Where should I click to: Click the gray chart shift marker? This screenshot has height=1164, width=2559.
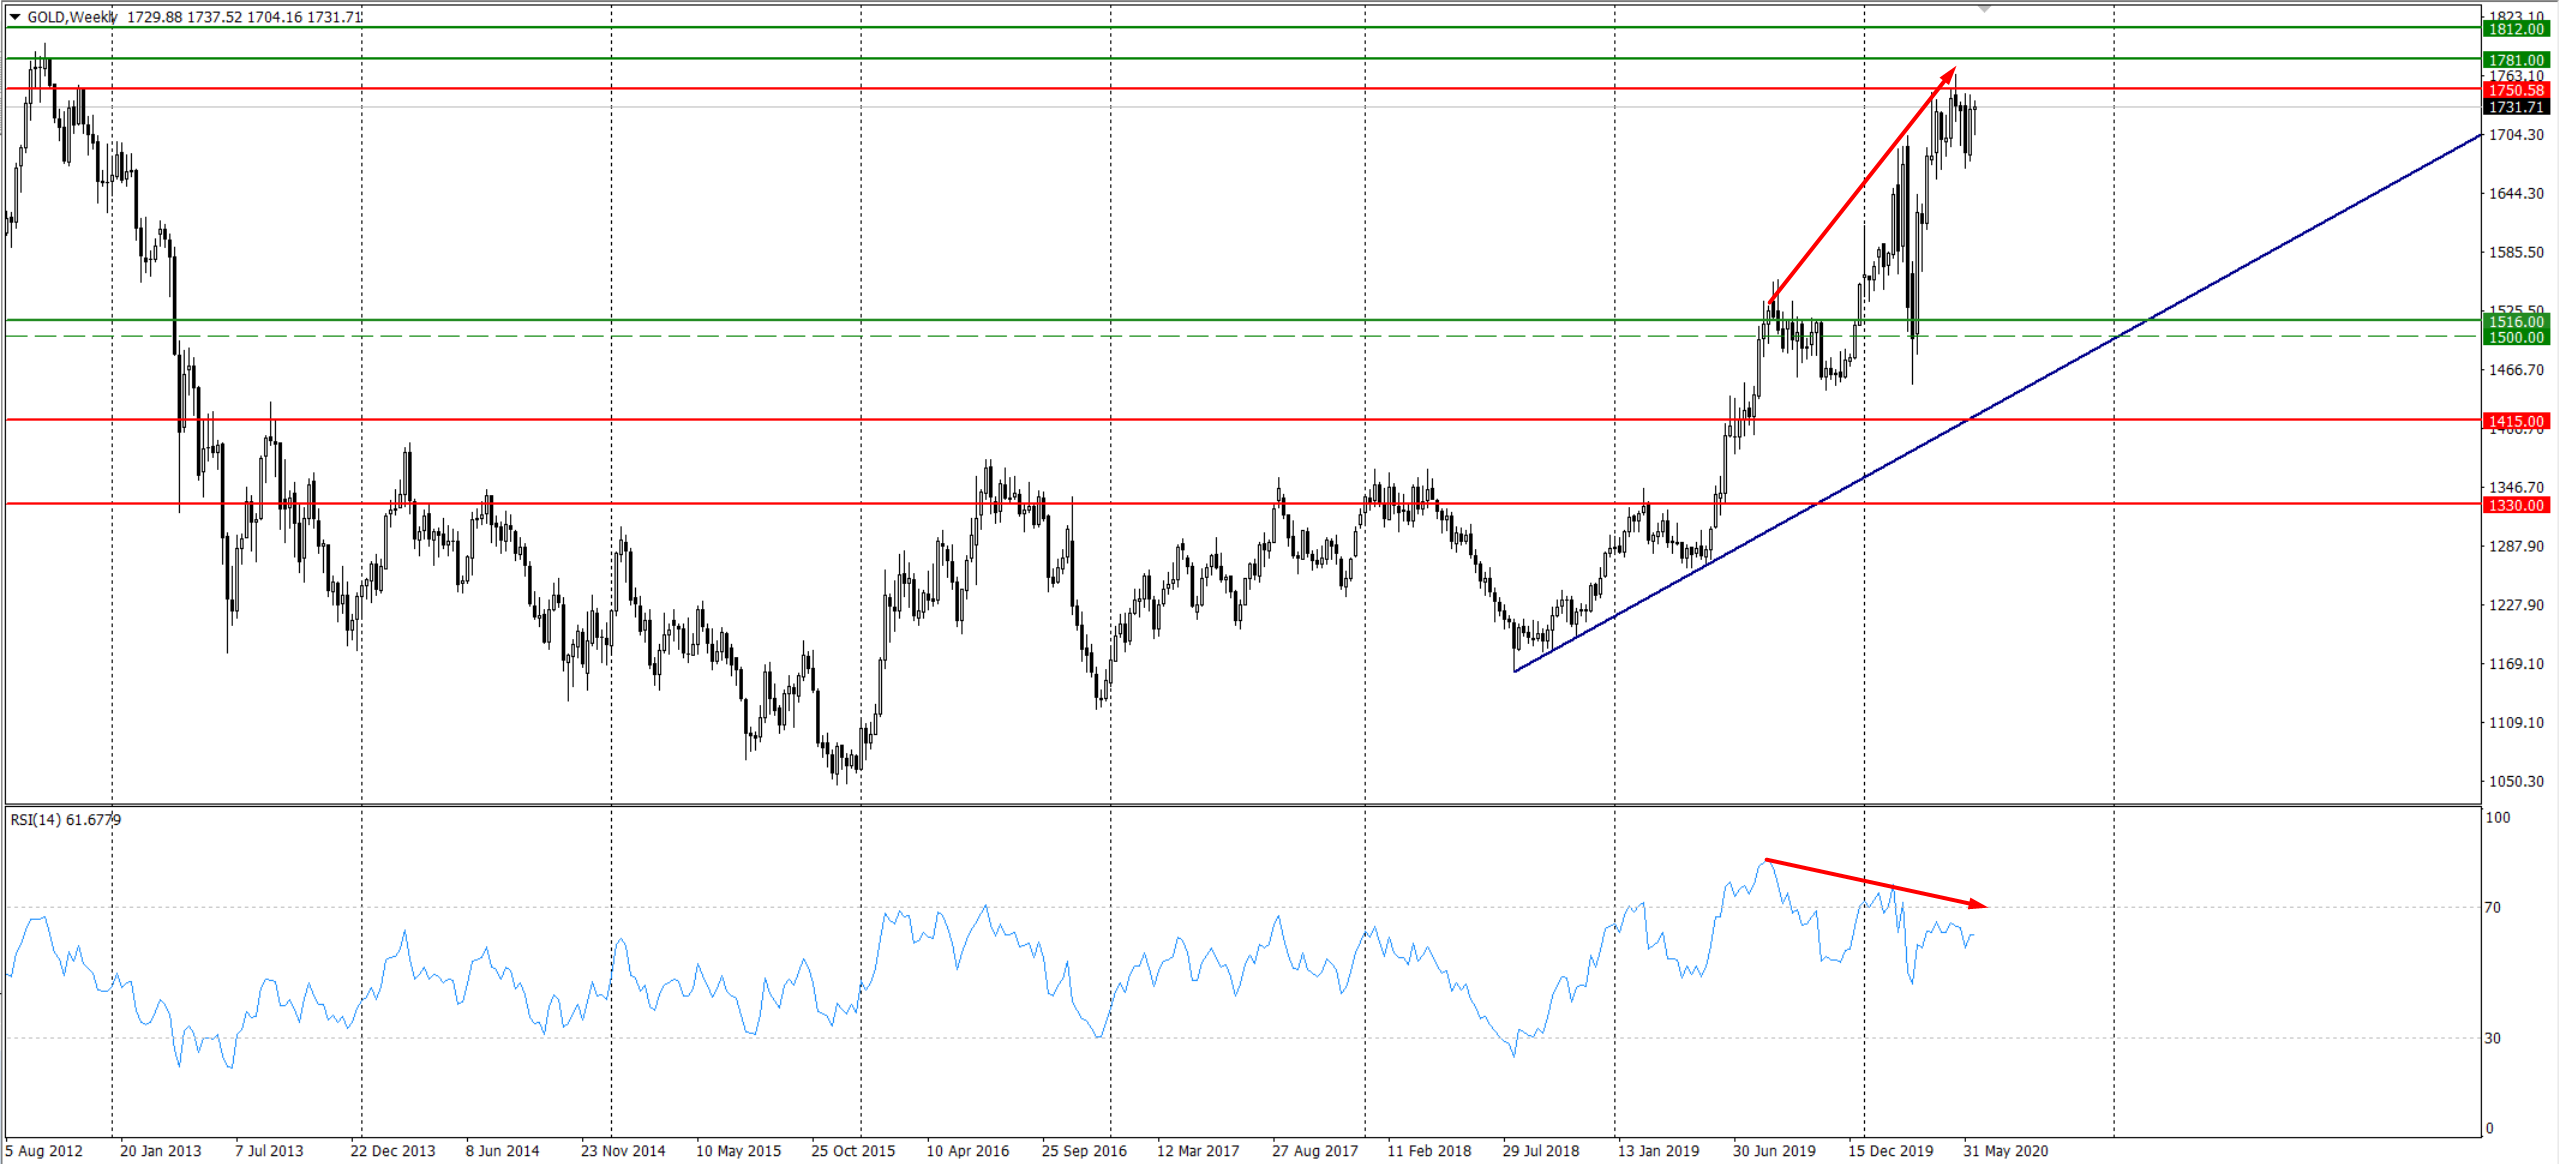click(x=1984, y=9)
